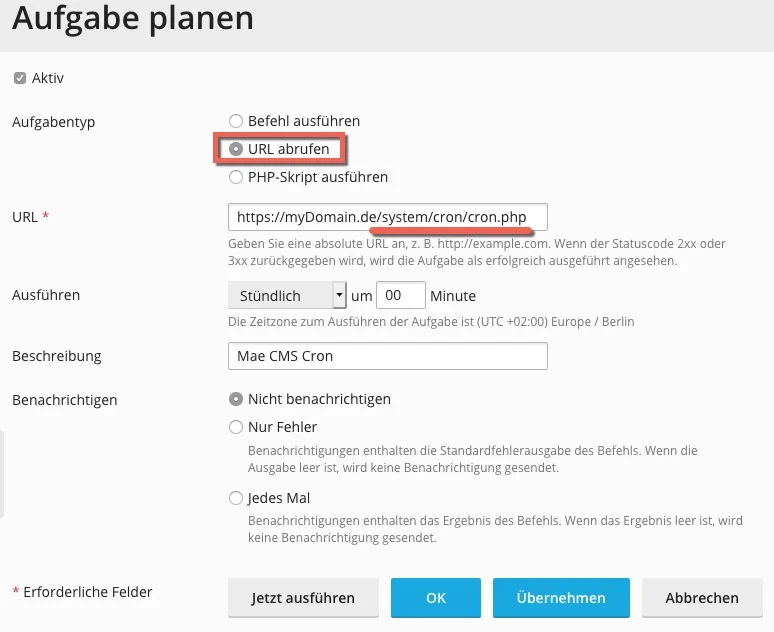Open the Stündlich frequency dropdown

[287, 295]
